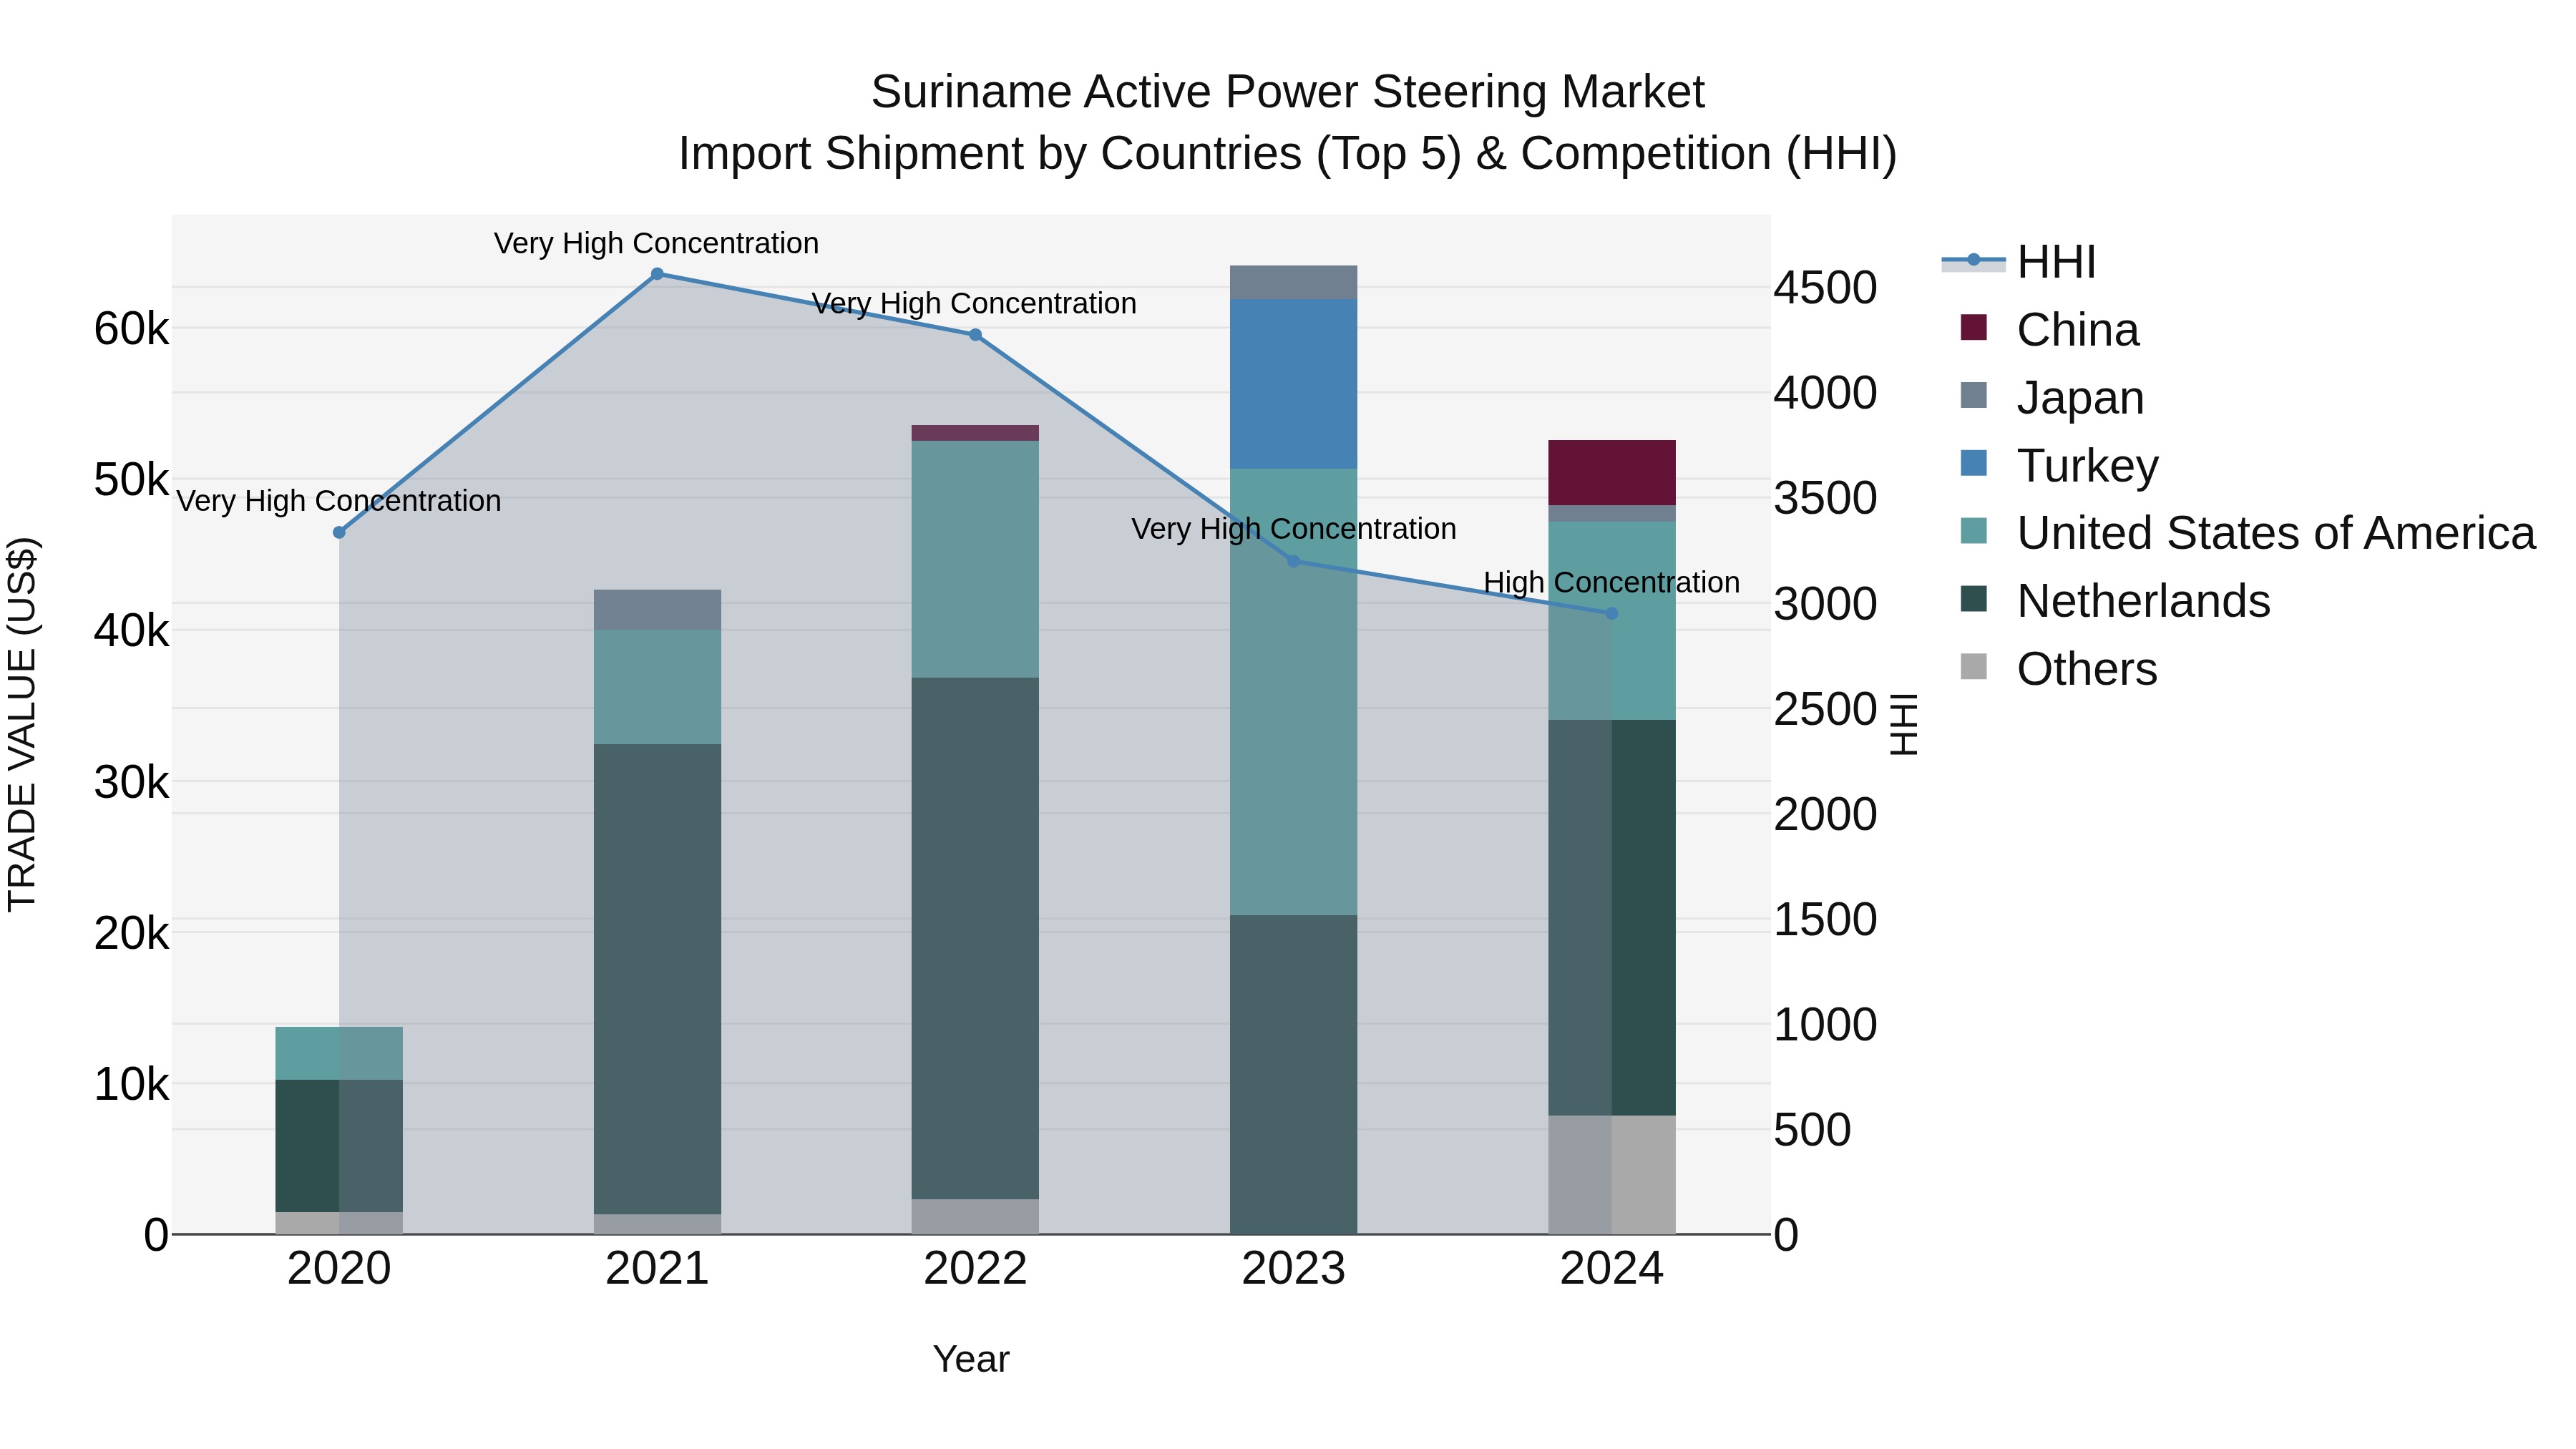Click Very High Concentration annotation above 2021
The height and width of the screenshot is (1449, 2576).
tap(656, 243)
